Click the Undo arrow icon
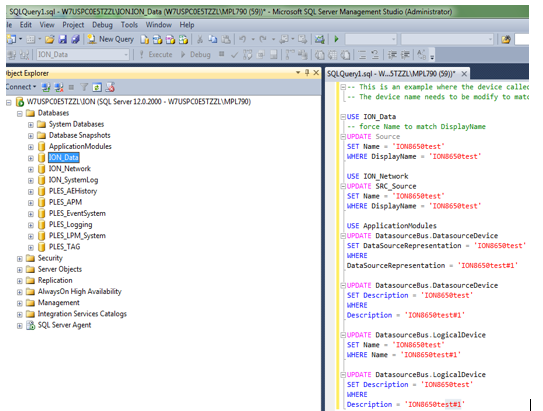Screen dimensions: 543x411 (243, 39)
